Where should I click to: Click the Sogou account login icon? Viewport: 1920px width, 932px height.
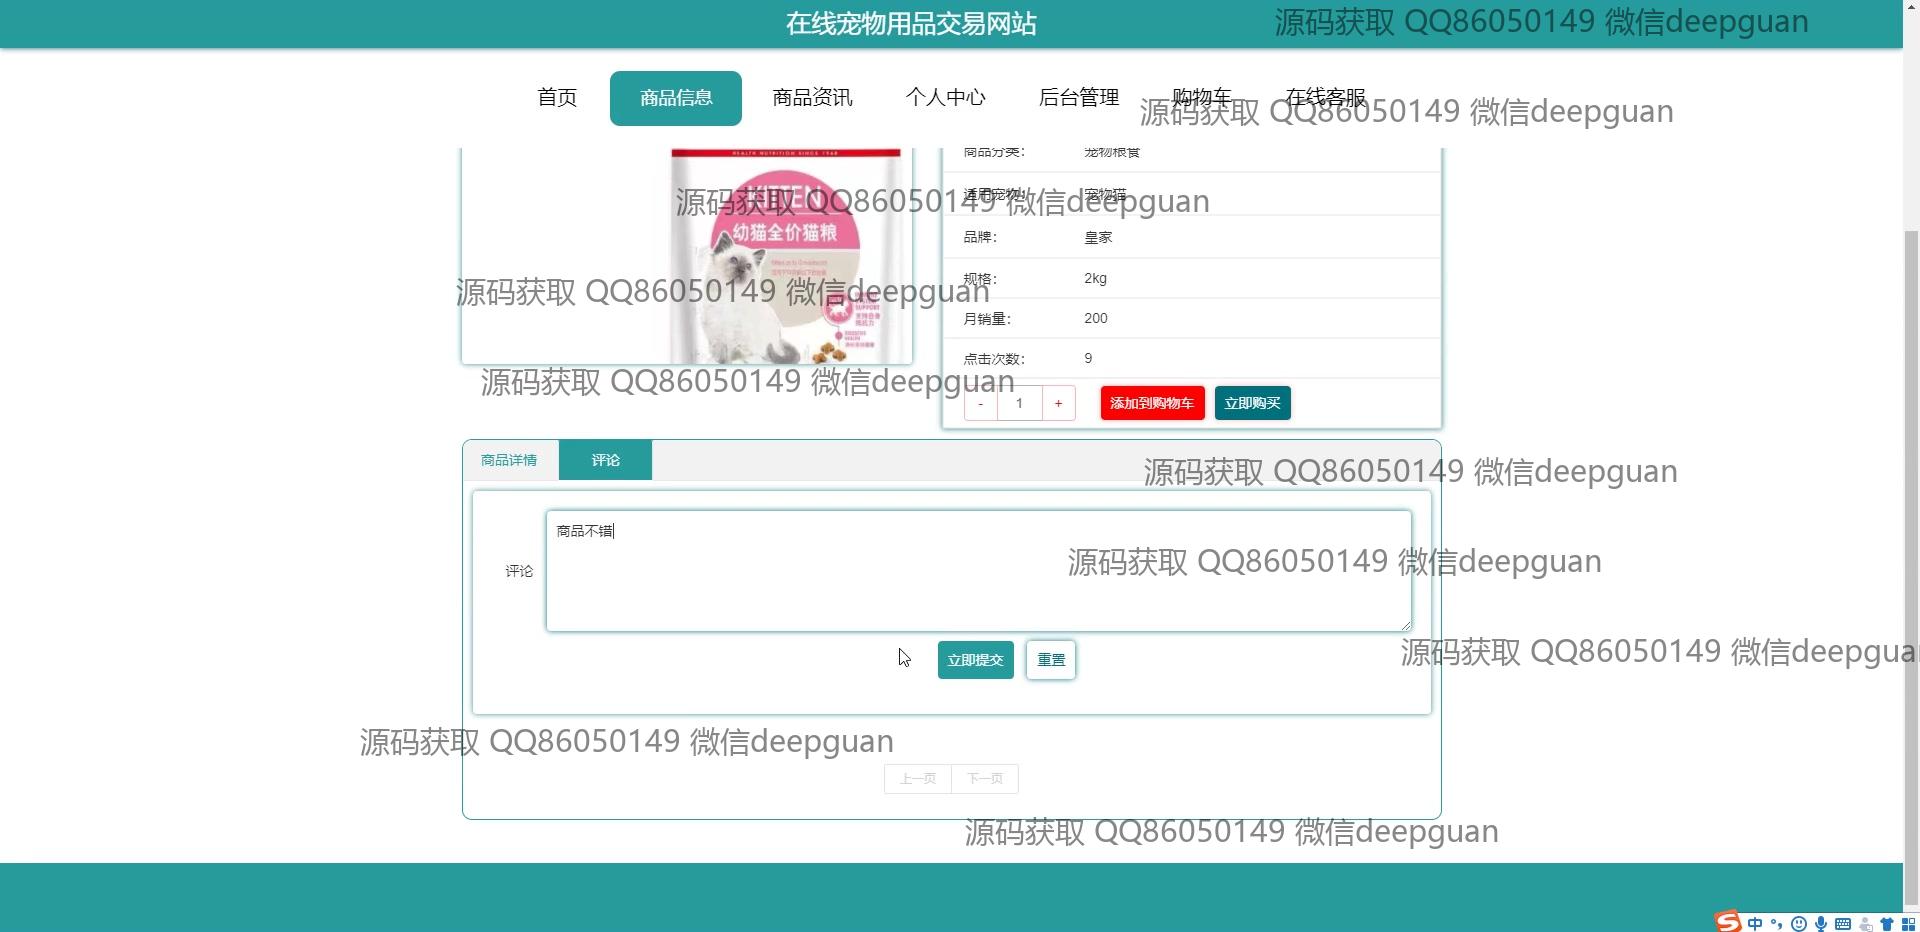1865,924
